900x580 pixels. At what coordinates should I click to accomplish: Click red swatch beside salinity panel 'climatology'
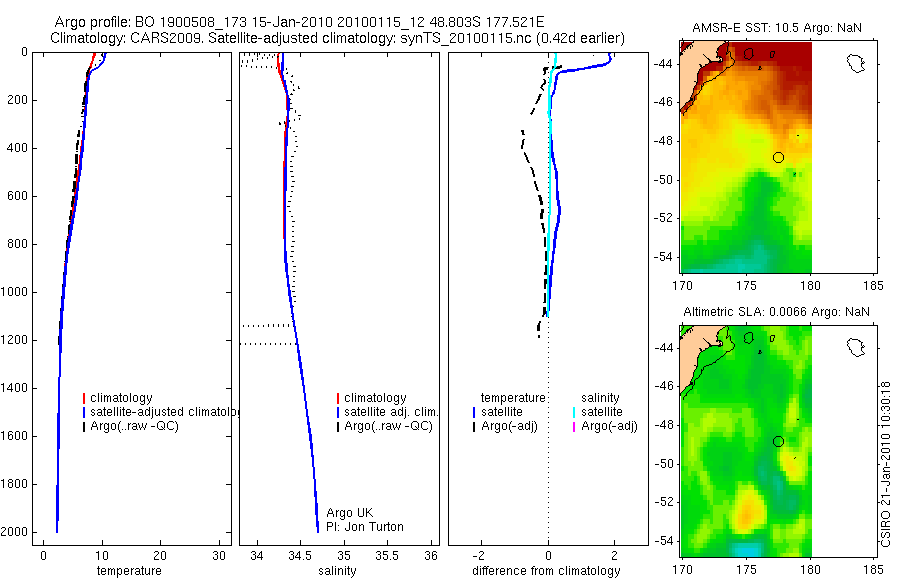tap(338, 398)
